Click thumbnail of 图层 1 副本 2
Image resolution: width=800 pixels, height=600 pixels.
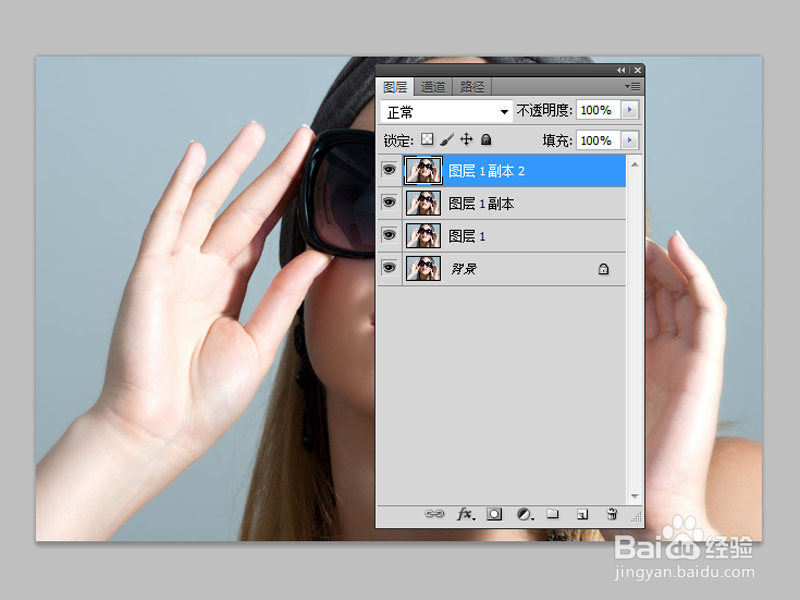423,170
